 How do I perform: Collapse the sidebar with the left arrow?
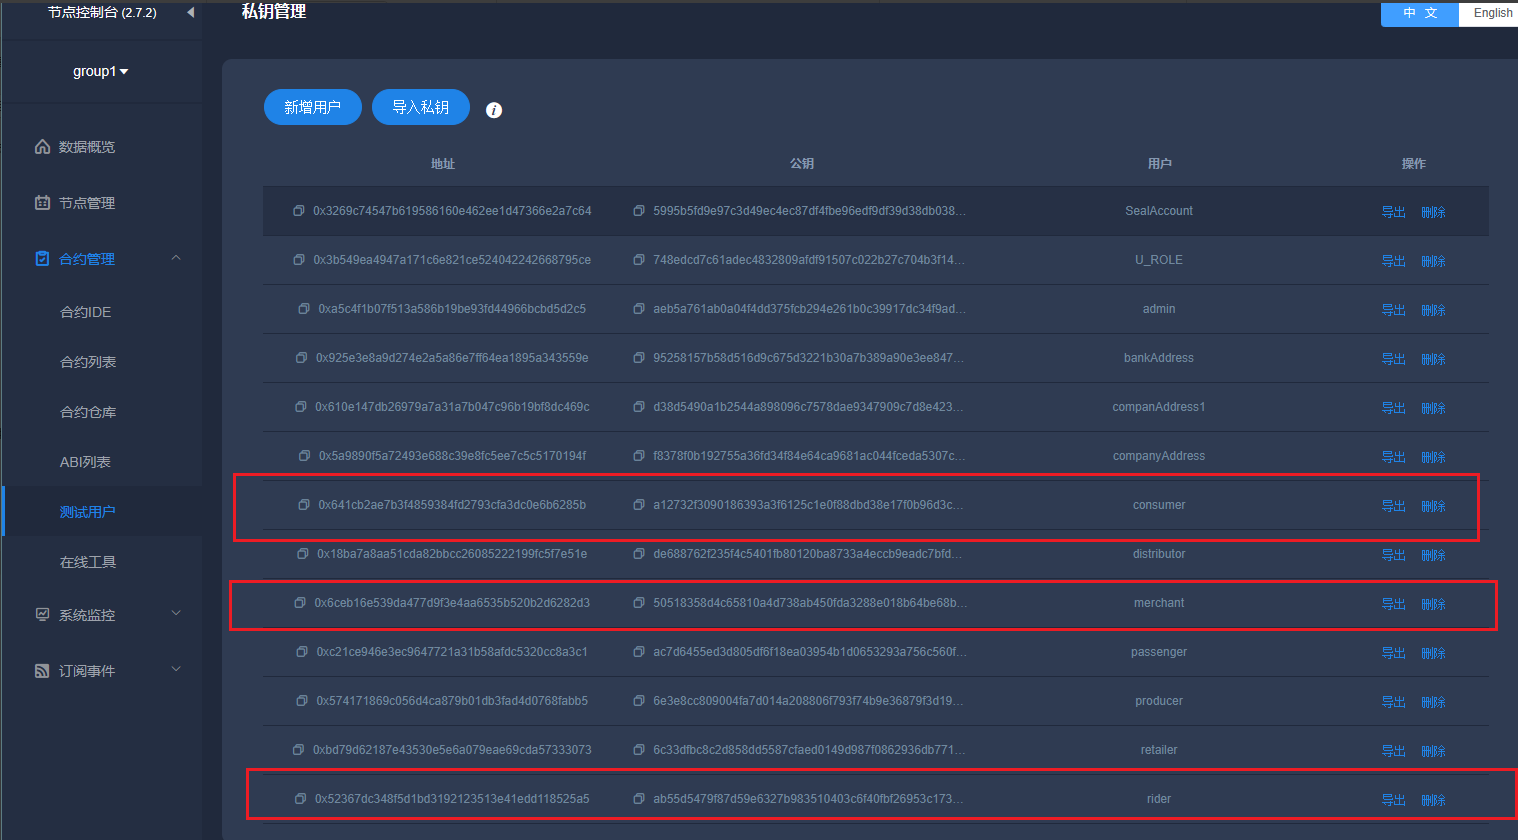click(x=190, y=13)
